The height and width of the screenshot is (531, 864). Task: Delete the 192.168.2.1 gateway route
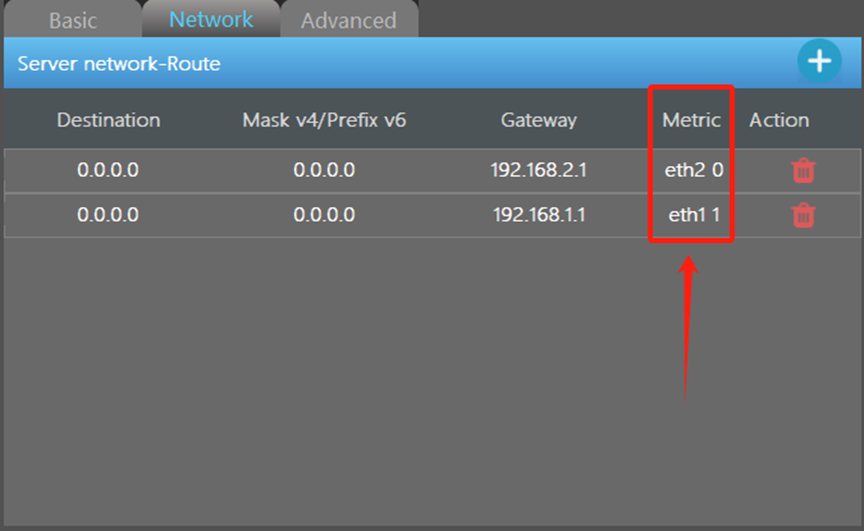pos(803,170)
